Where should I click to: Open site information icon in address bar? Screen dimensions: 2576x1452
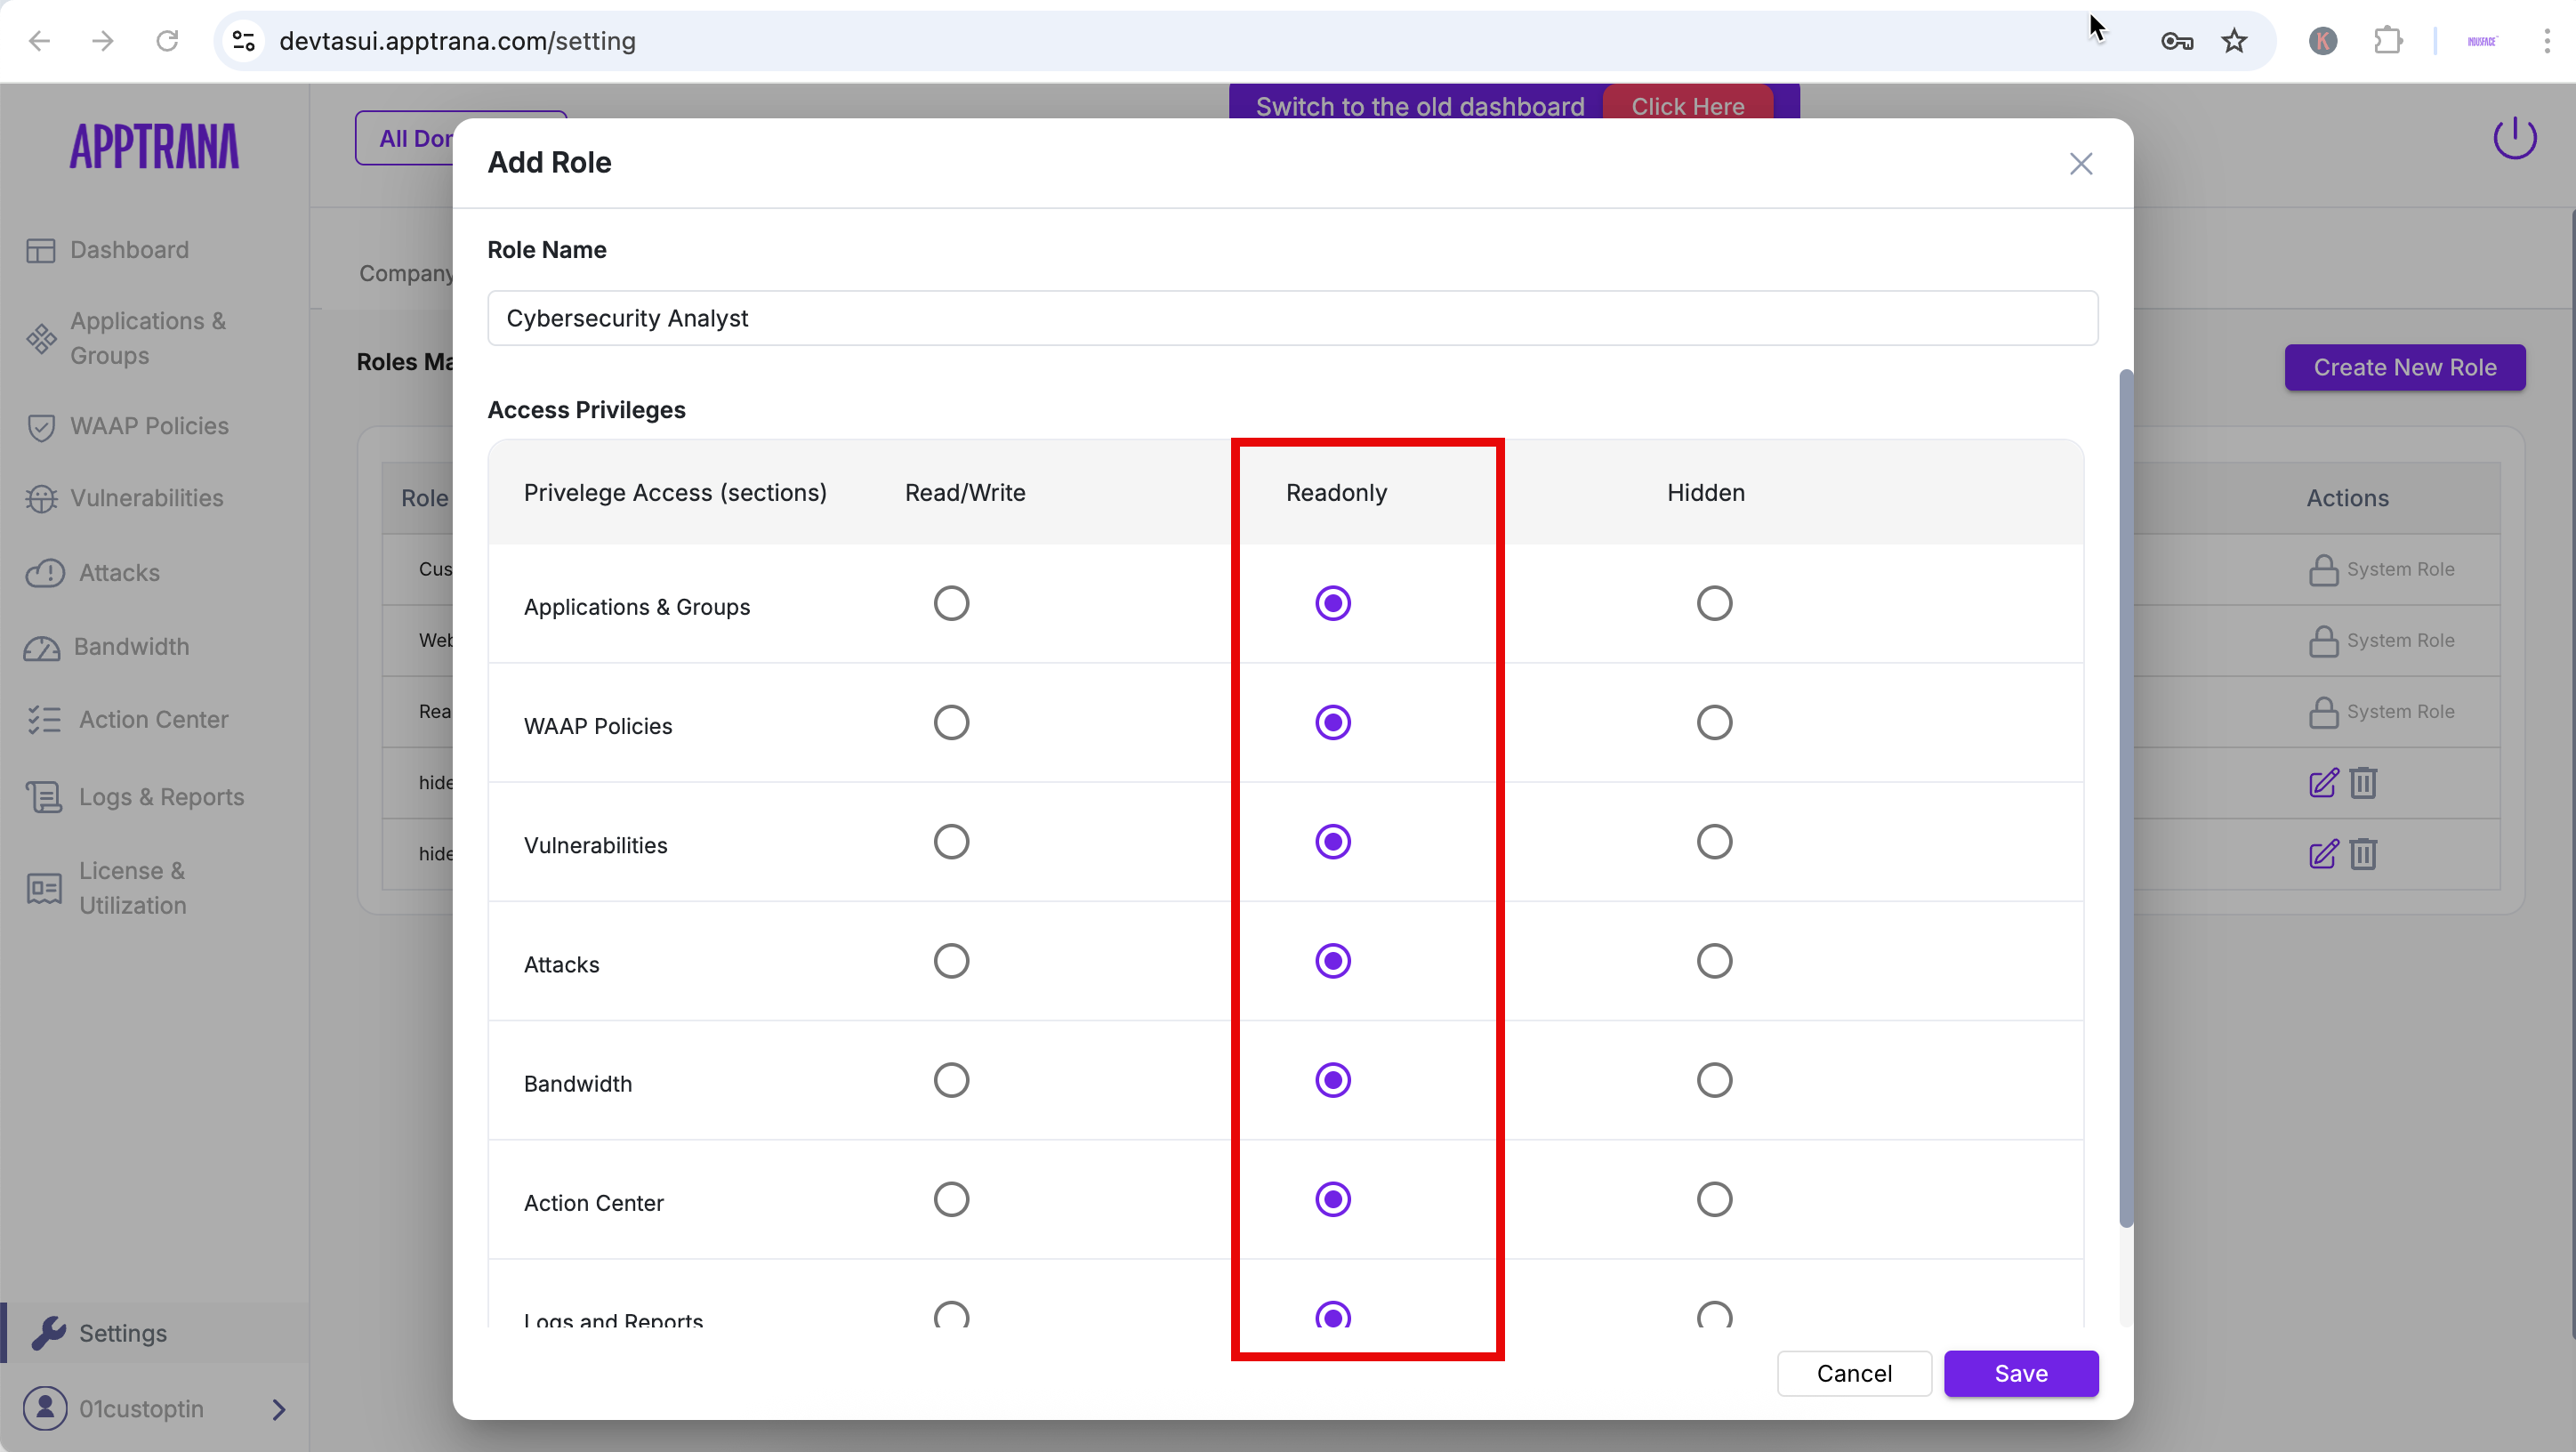click(244, 41)
